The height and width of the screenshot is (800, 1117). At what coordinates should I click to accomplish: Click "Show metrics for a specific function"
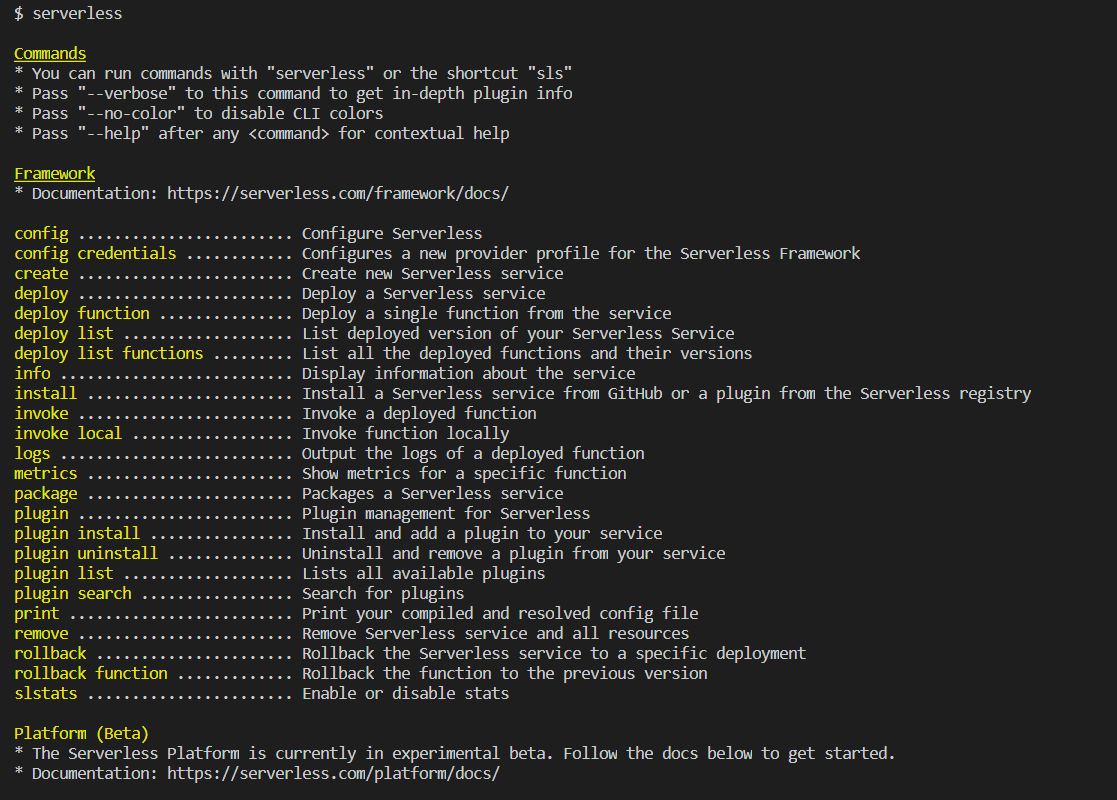point(464,472)
